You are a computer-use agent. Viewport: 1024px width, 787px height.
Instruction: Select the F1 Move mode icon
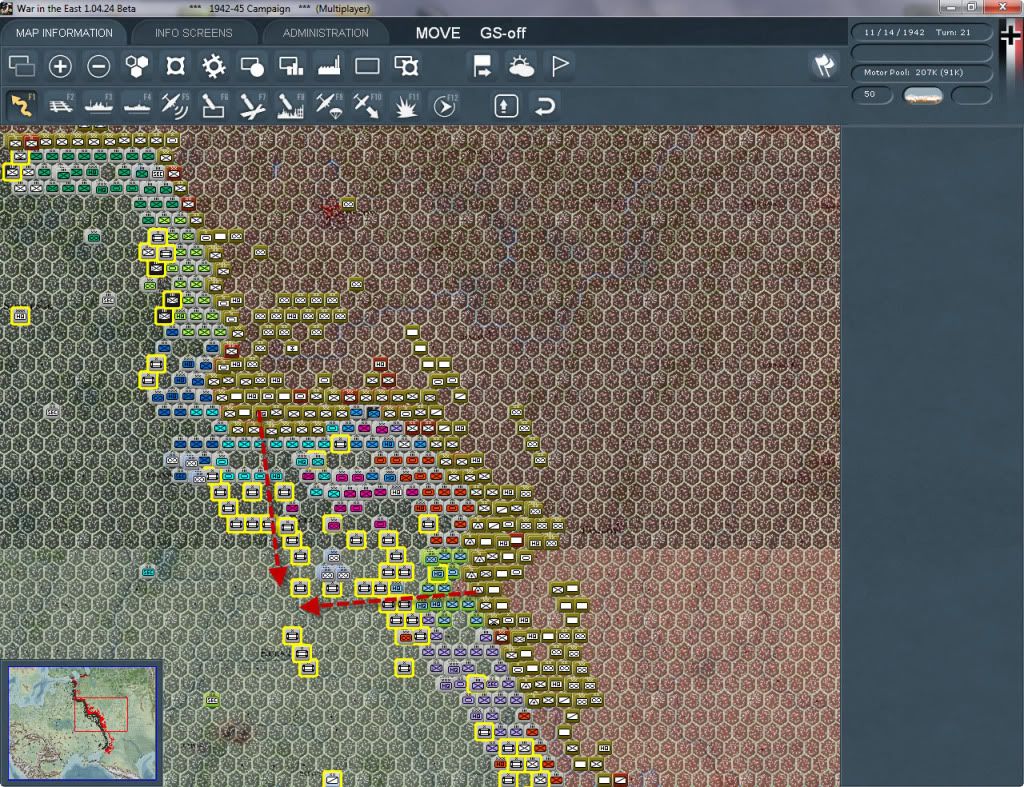pyautogui.click(x=22, y=105)
